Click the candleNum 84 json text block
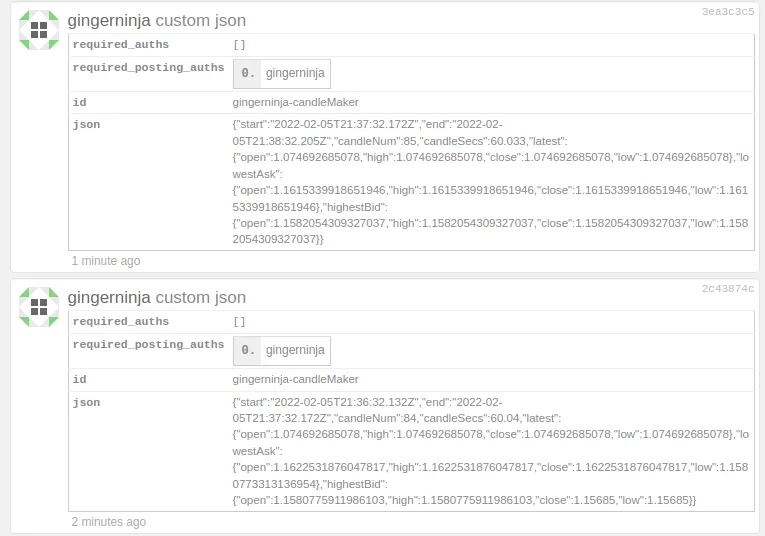This screenshot has width=765, height=536. (x=490, y=451)
